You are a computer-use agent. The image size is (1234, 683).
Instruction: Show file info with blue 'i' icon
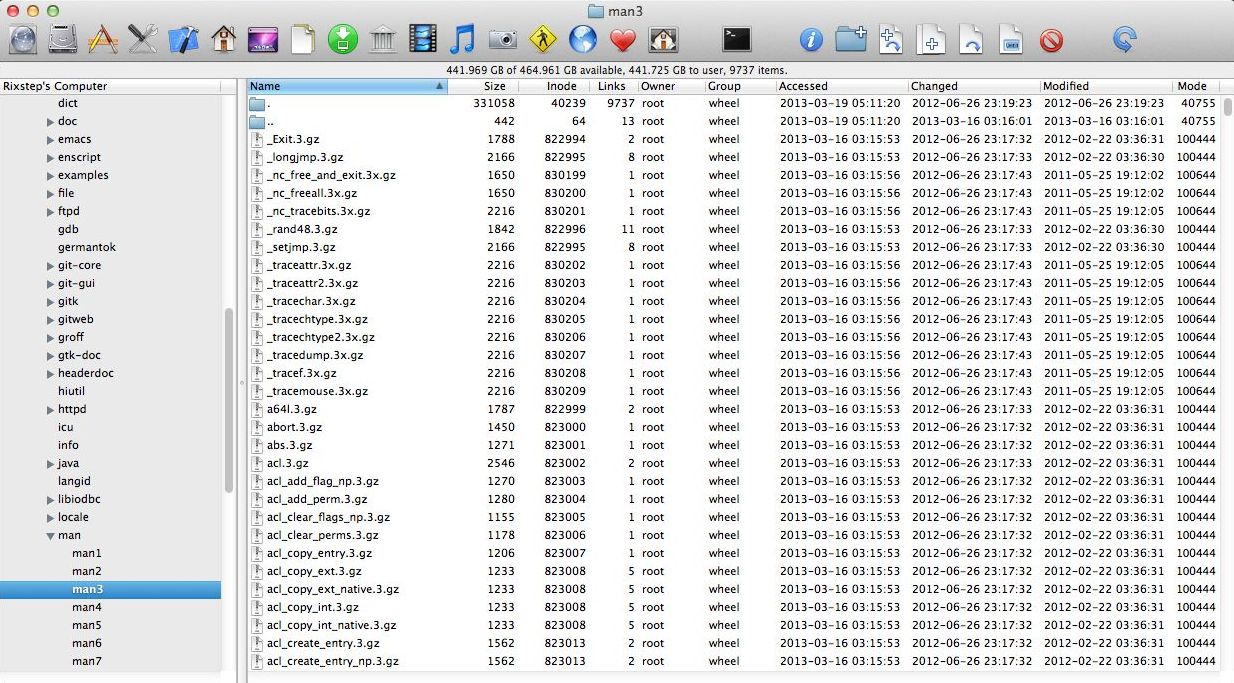point(811,40)
